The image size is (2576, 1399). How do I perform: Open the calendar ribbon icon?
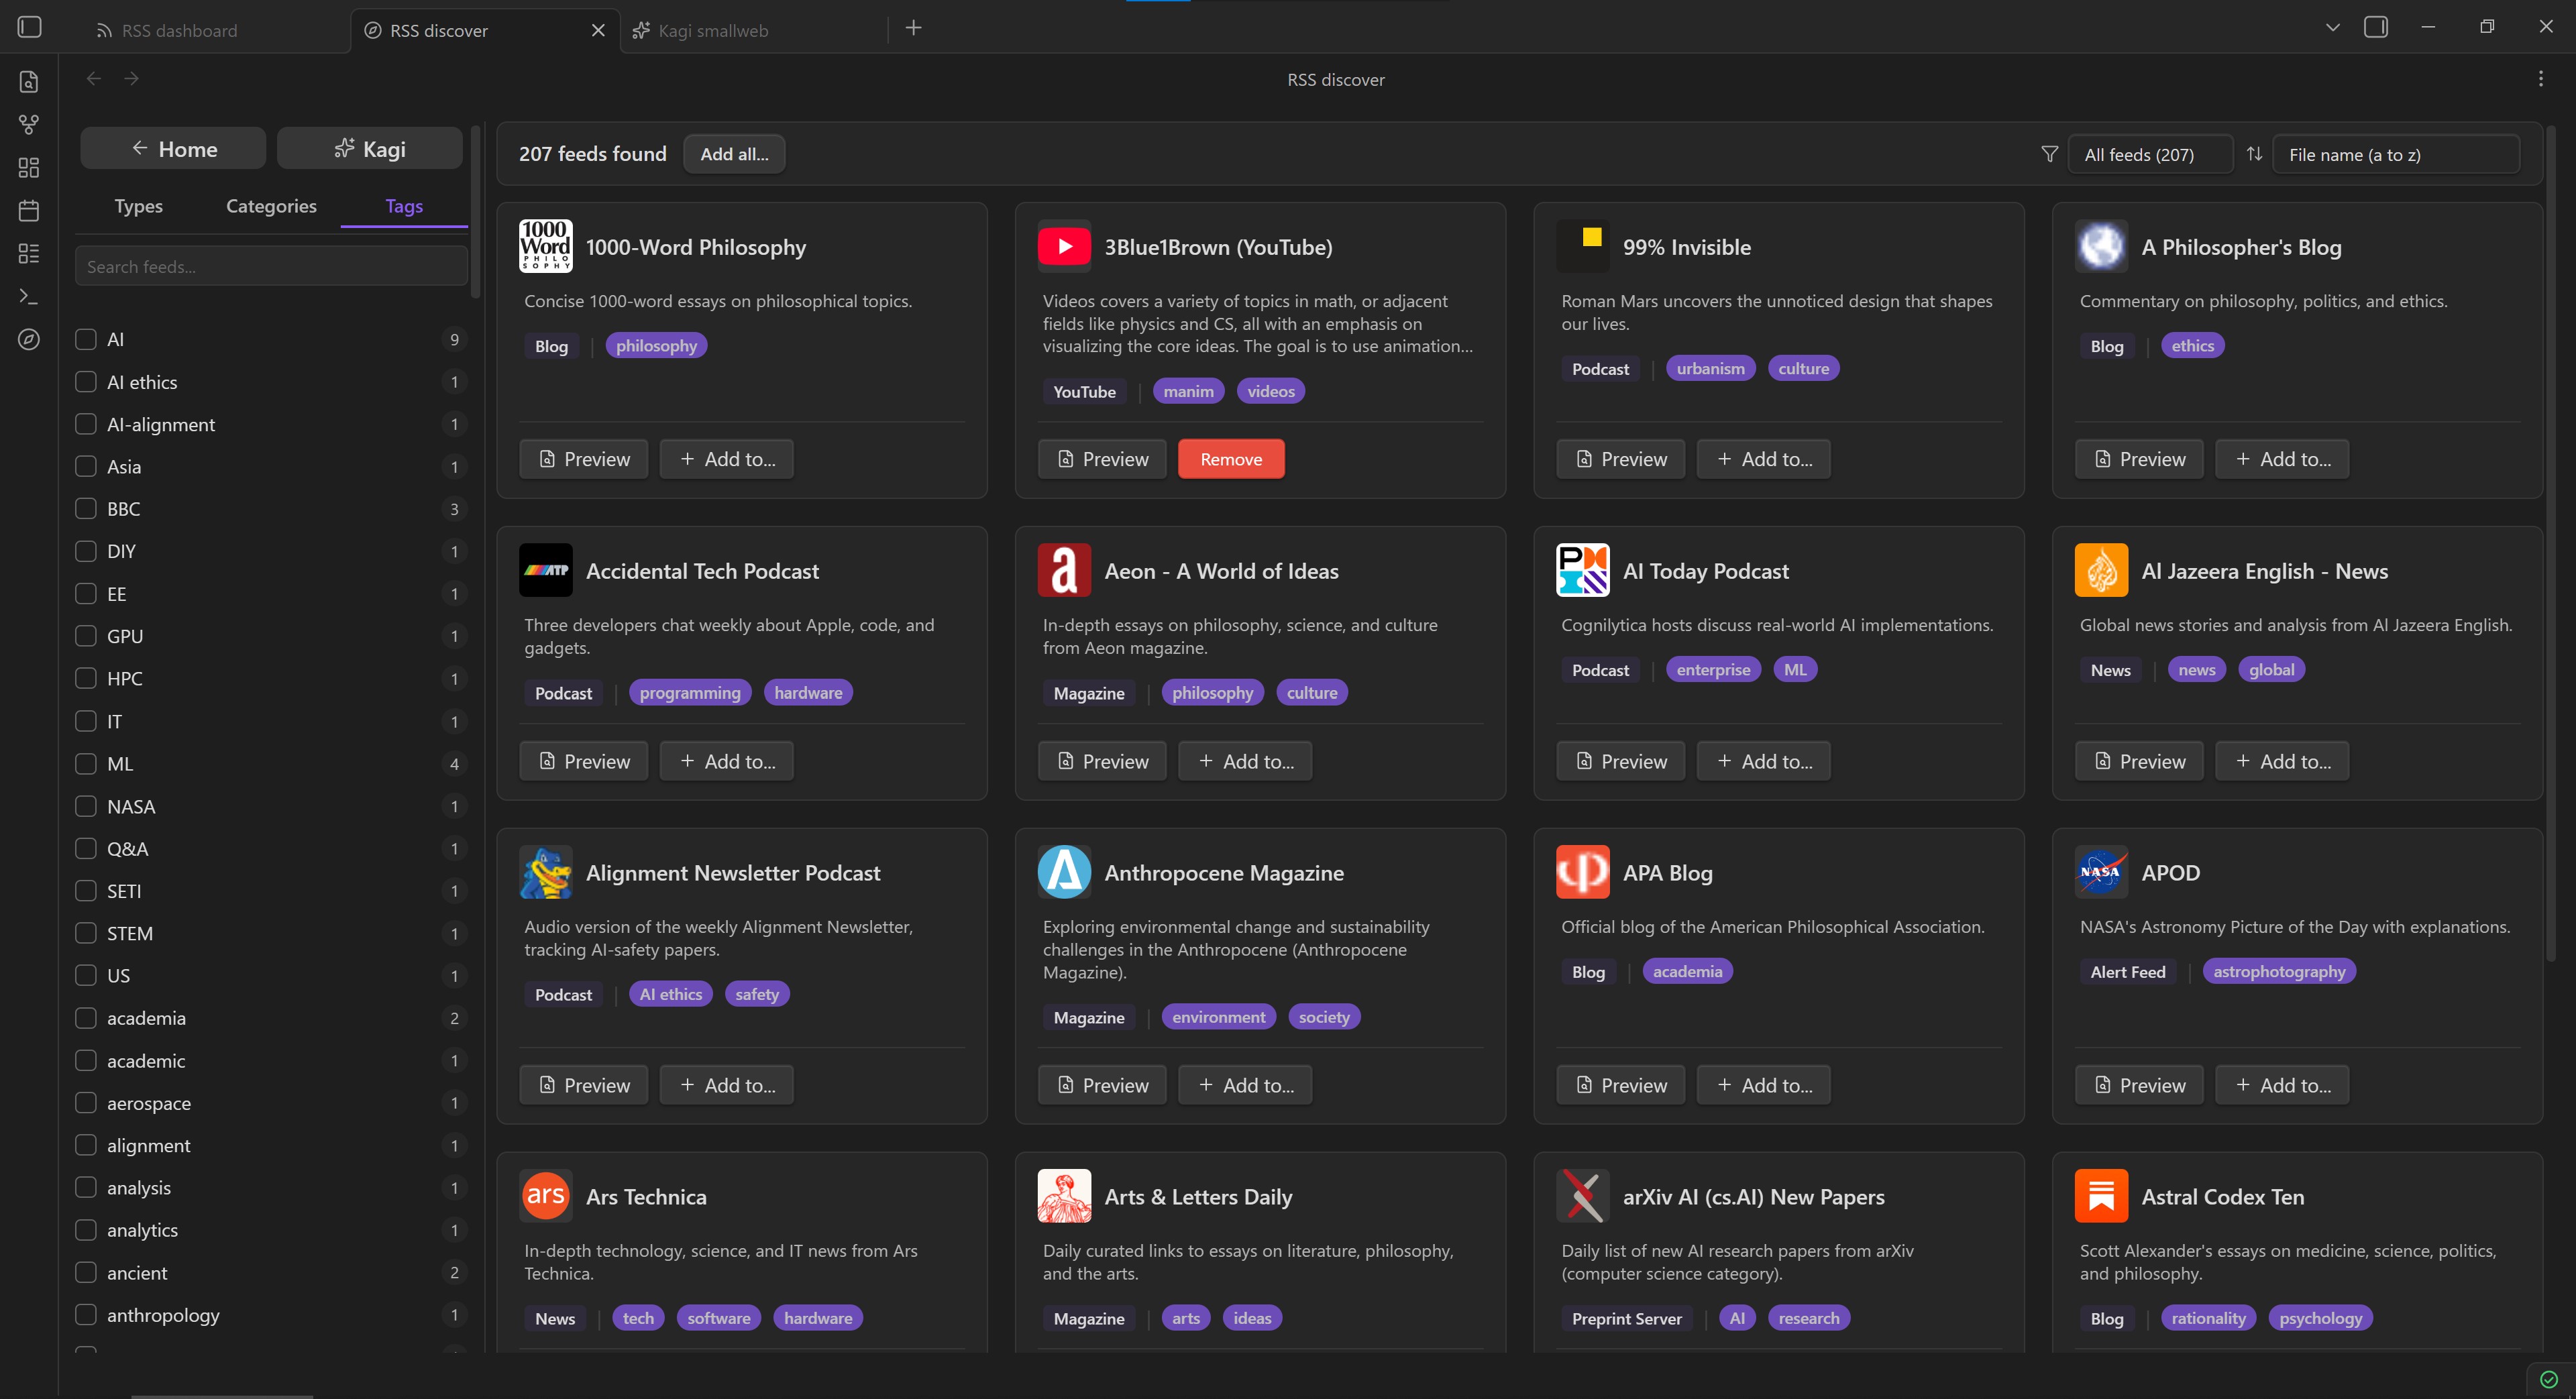pos(29,210)
